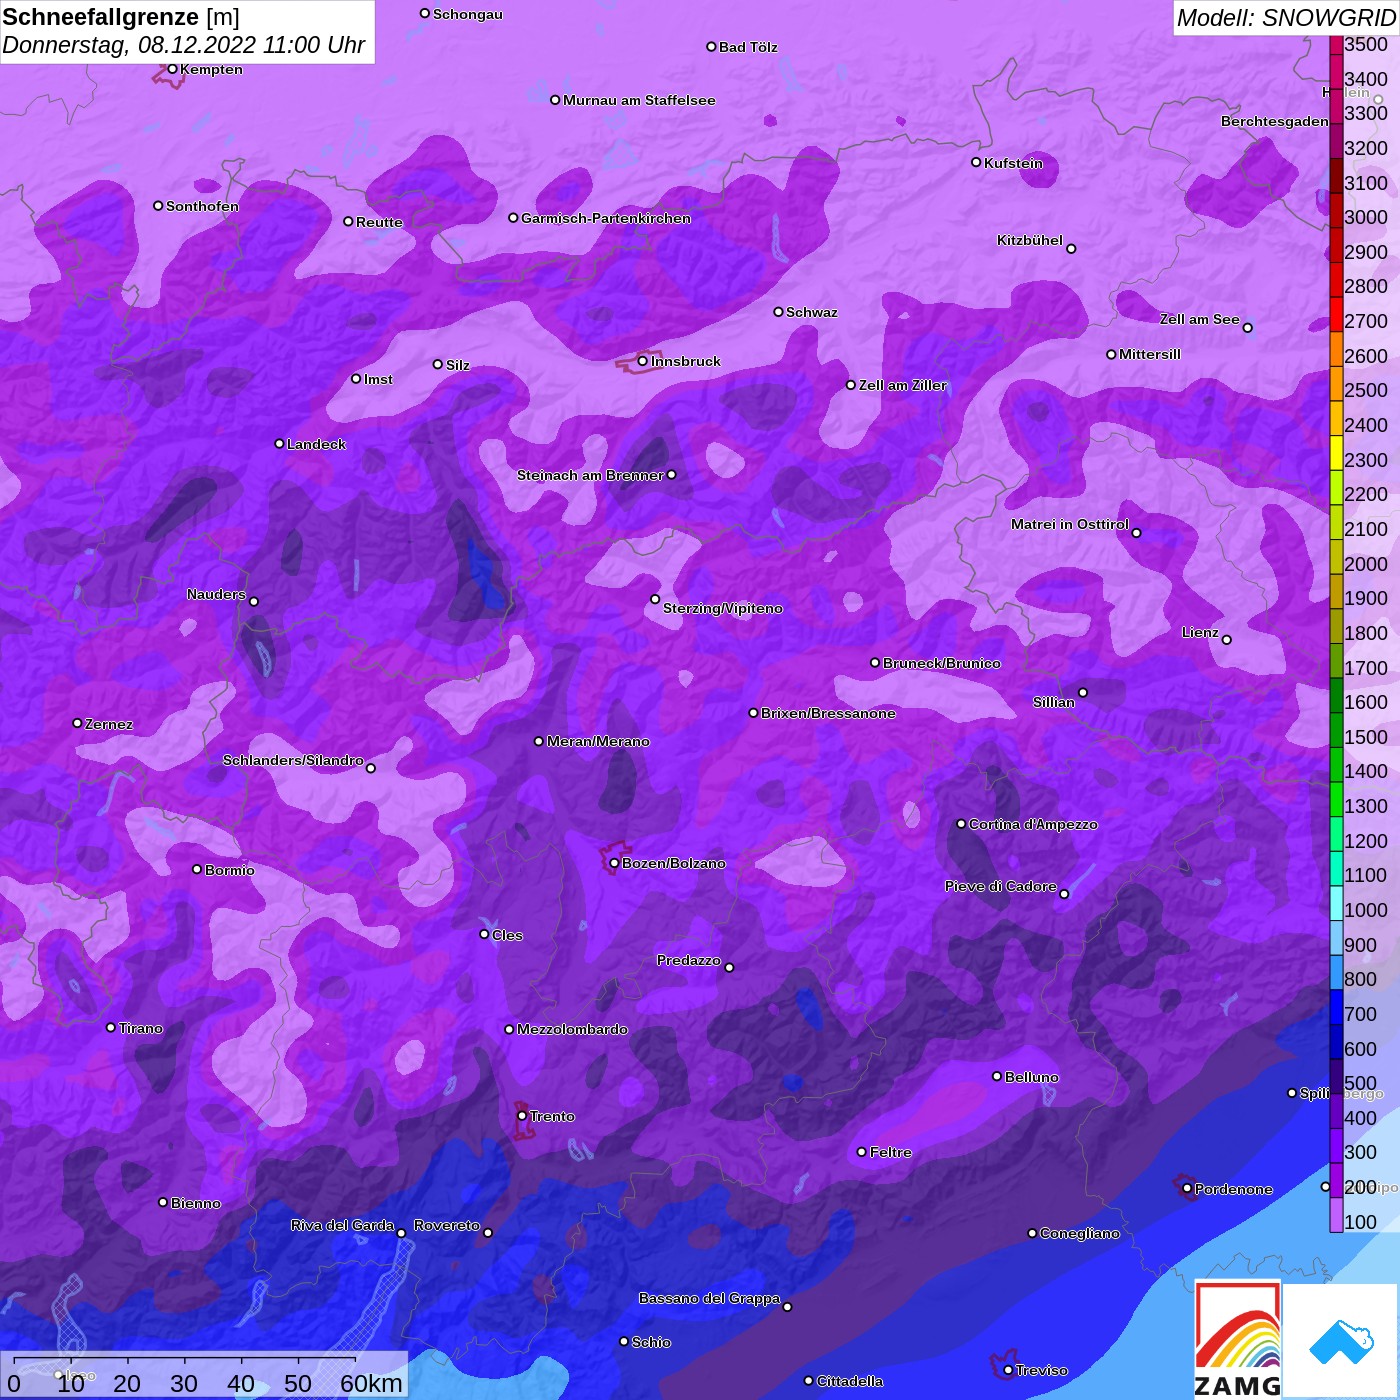Click the Belluno place name

(x=1032, y=1077)
